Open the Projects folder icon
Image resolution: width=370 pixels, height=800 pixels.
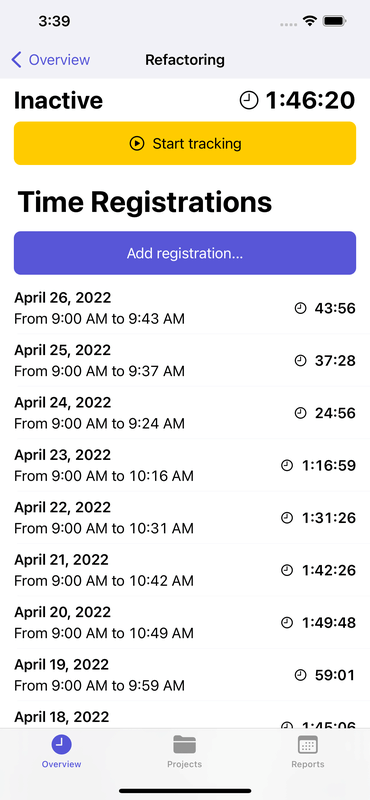tap(184, 745)
